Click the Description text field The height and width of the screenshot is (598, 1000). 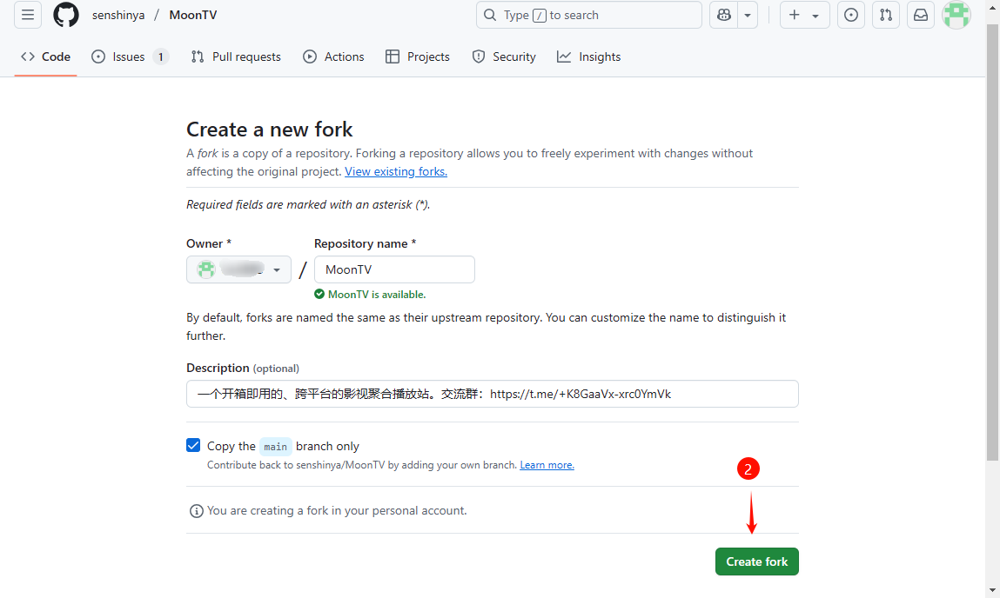[x=492, y=394]
